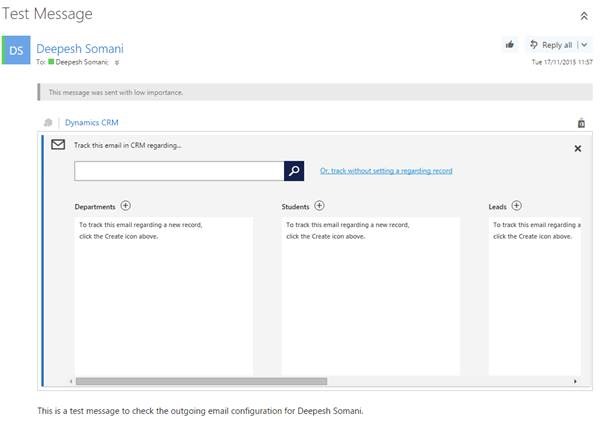Viewport: 602px width, 430px height.
Task: Click the right arrow of horizontal scrollbar
Action: tap(575, 381)
